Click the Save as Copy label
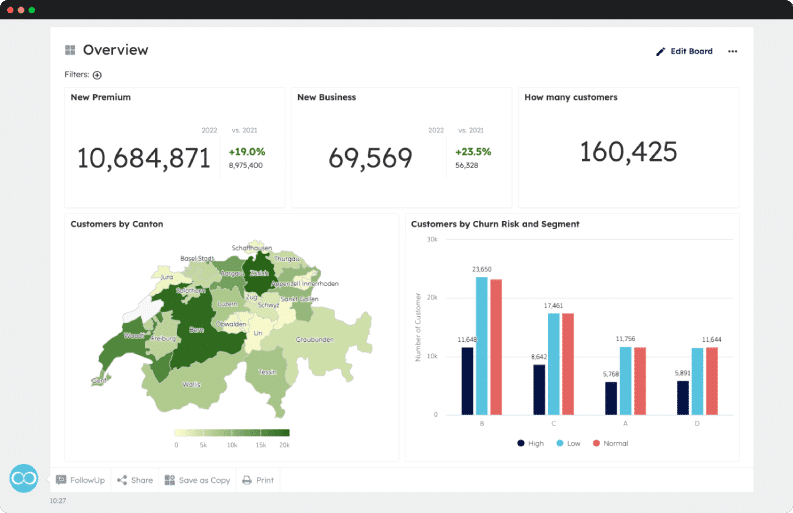Image resolution: width=793 pixels, height=513 pixels. [x=204, y=480]
